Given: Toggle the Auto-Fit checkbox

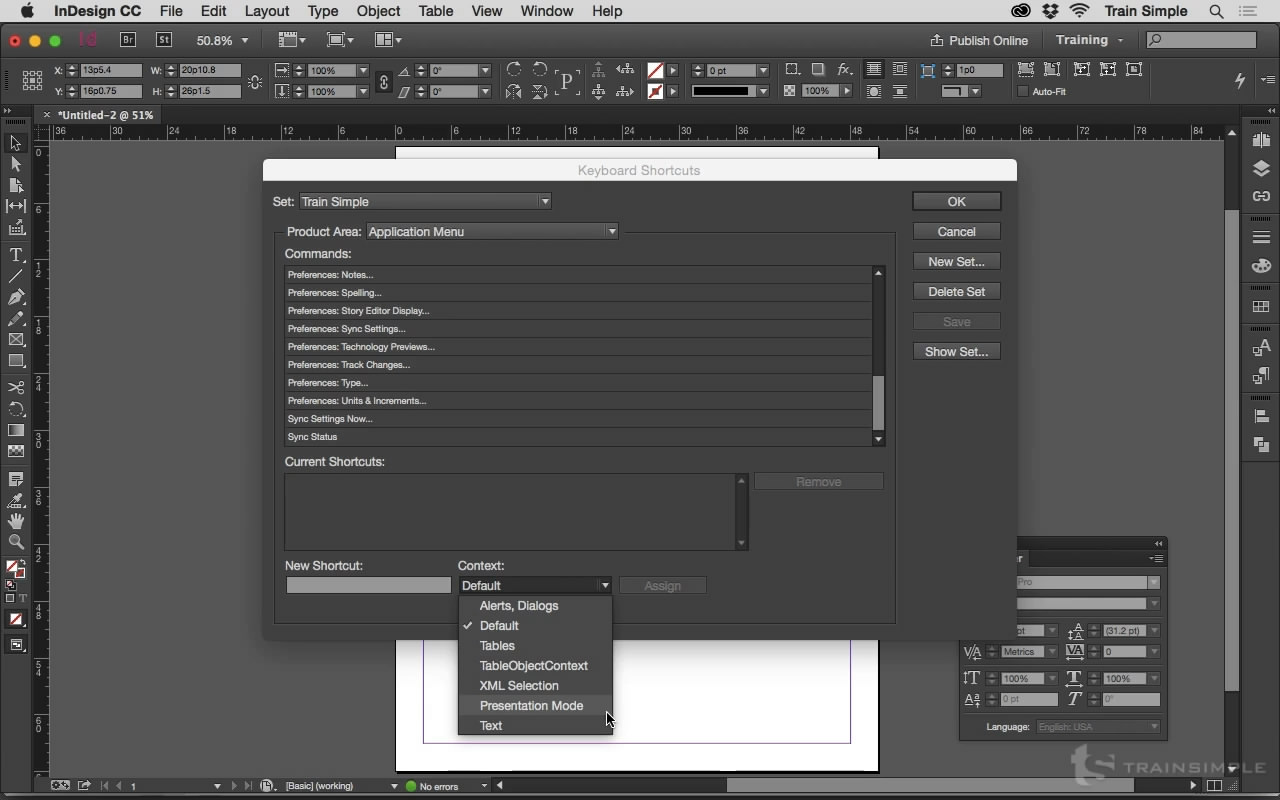Looking at the screenshot, I should [x=1022, y=91].
